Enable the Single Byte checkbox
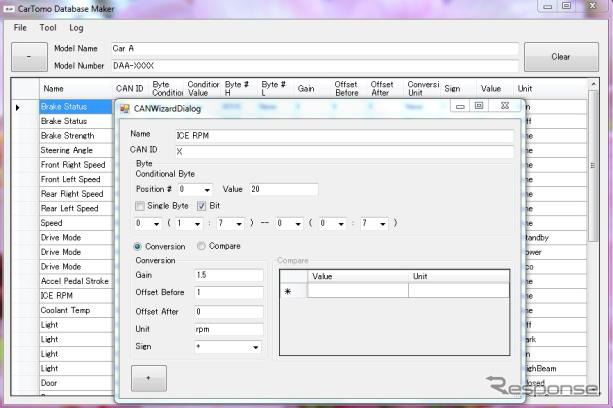Image resolution: width=613 pixels, height=408 pixels. 140,206
